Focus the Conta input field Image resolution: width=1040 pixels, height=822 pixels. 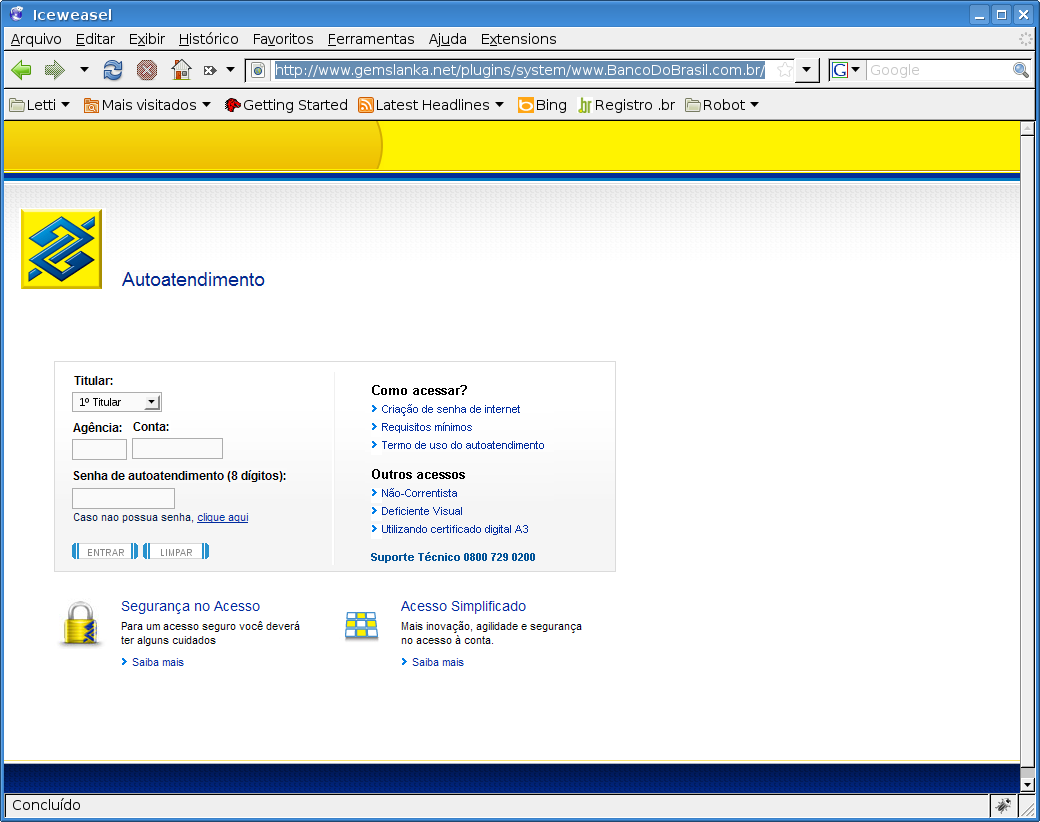tap(177, 448)
